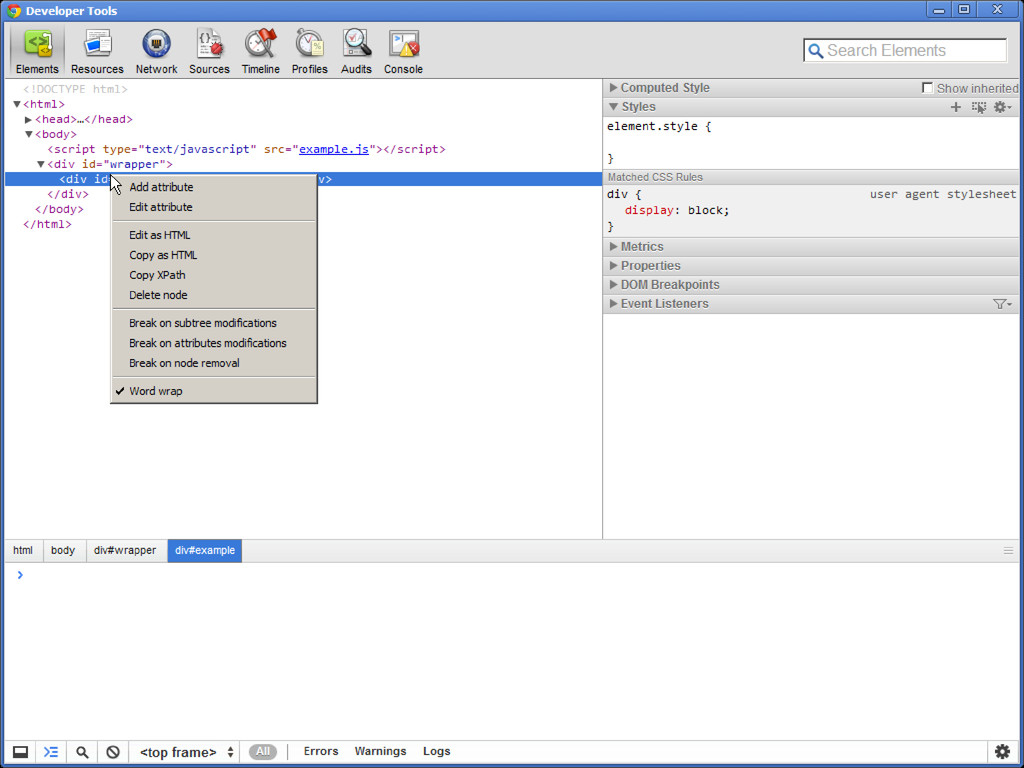The height and width of the screenshot is (768, 1024).
Task: Open the Profiles panel
Action: point(310,52)
